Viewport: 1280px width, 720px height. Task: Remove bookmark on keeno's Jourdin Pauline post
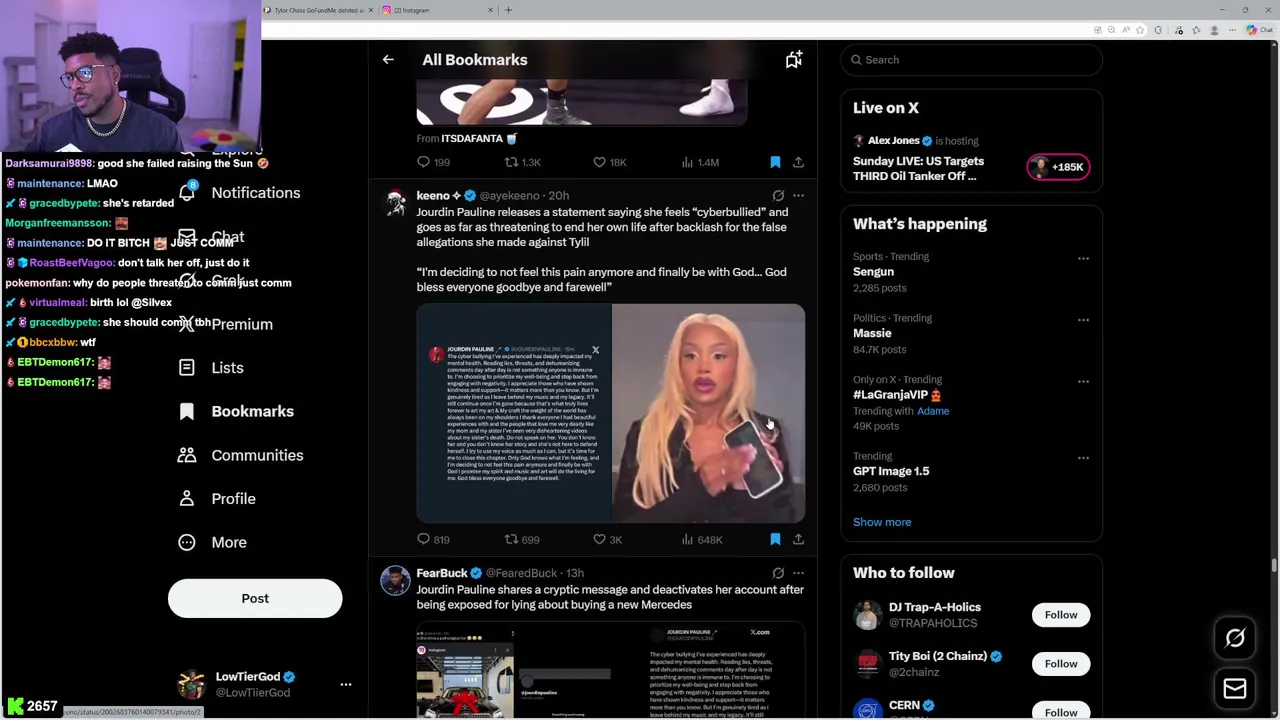(x=775, y=539)
